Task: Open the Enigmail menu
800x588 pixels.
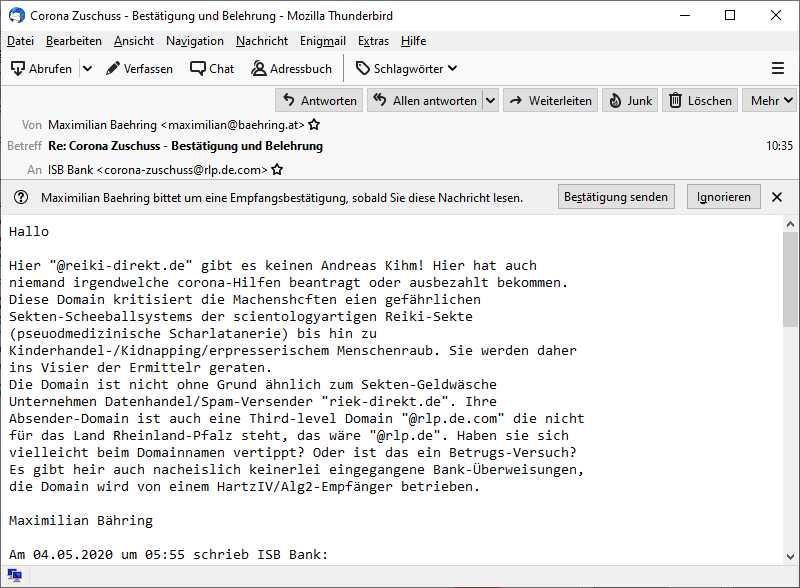Action: (323, 41)
